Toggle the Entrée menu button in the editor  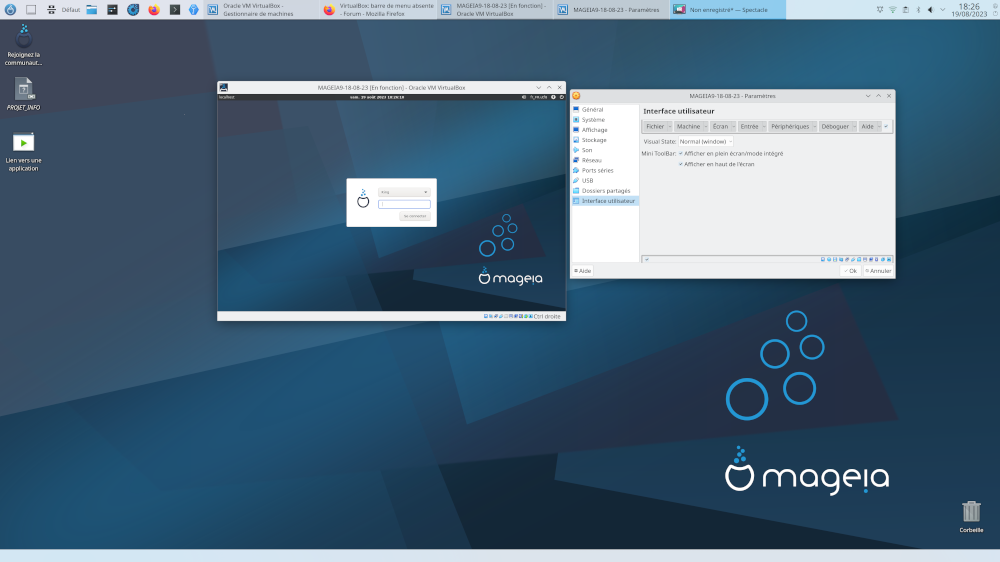[749, 126]
